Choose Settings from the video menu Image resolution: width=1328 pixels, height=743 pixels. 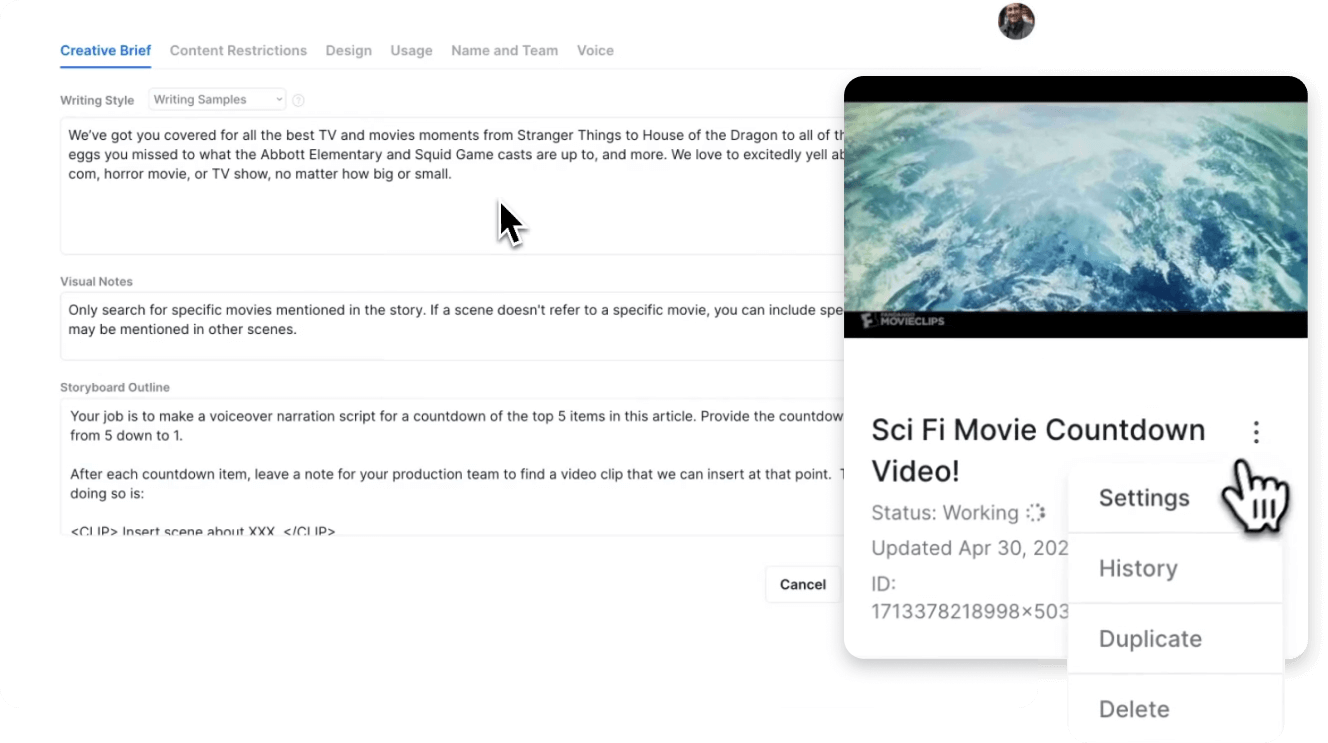click(x=1144, y=498)
